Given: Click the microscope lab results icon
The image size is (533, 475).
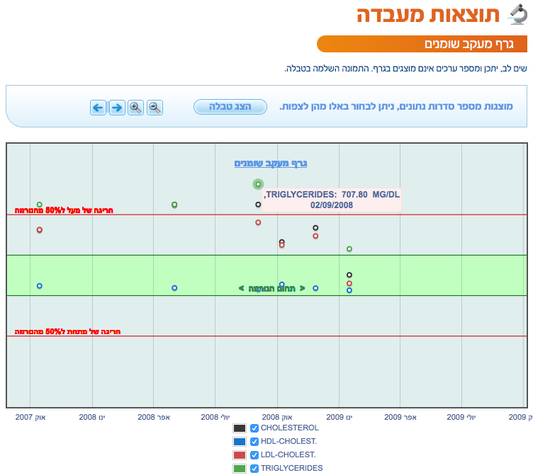Looking at the screenshot, I should (x=518, y=15).
